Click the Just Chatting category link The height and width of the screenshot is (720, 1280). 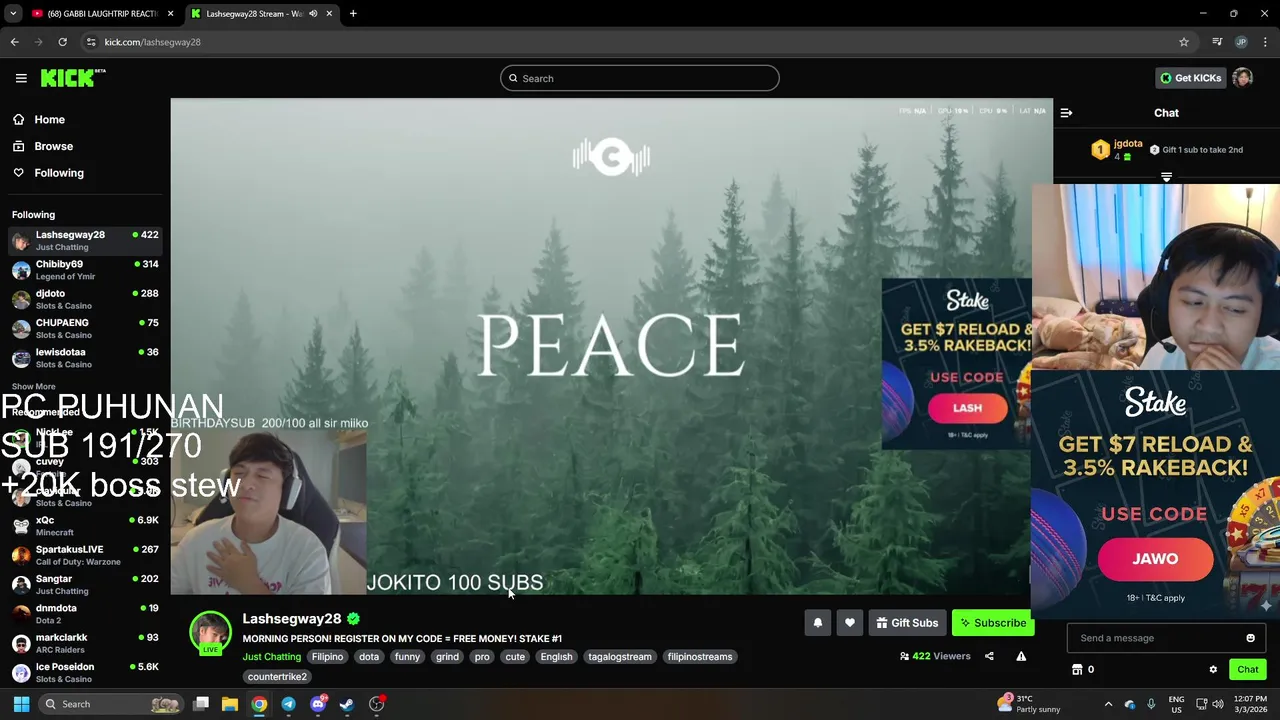point(271,657)
